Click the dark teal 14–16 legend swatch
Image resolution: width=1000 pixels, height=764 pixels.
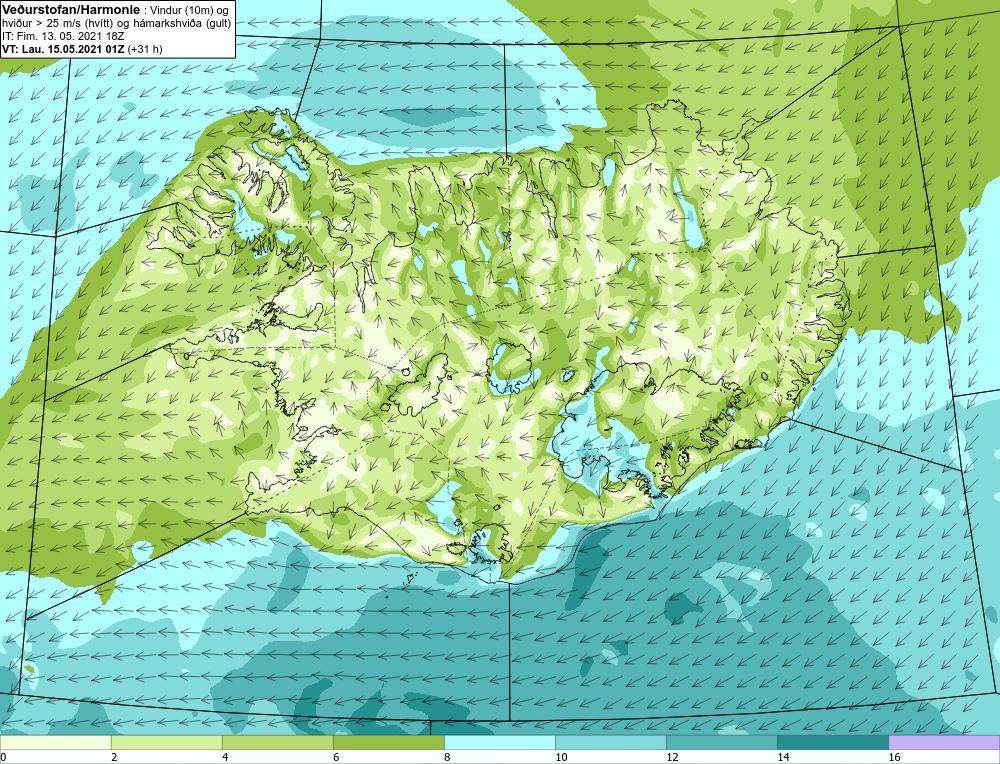[832, 742]
